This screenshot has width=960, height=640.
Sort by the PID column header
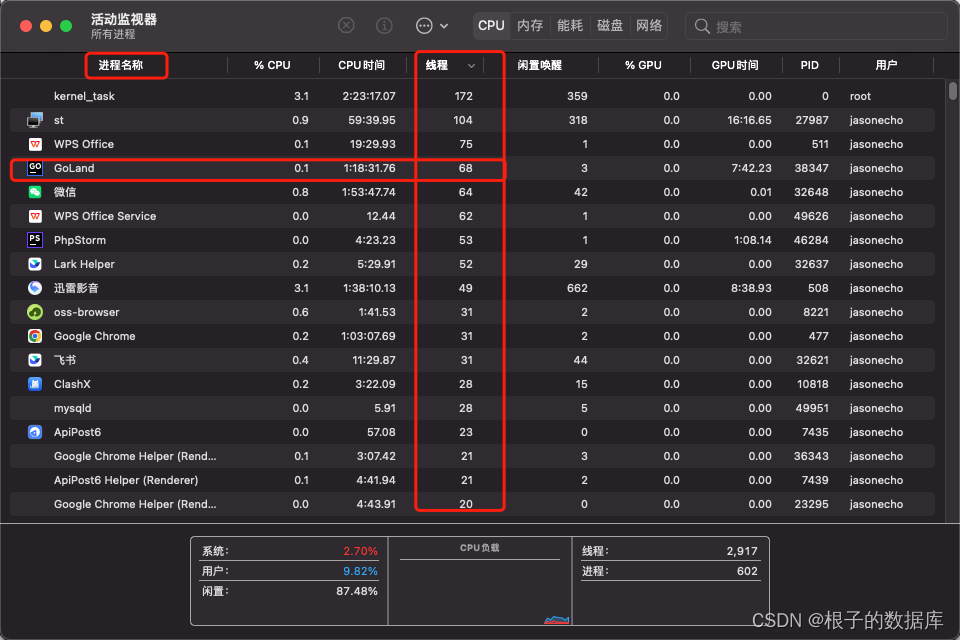tap(810, 65)
